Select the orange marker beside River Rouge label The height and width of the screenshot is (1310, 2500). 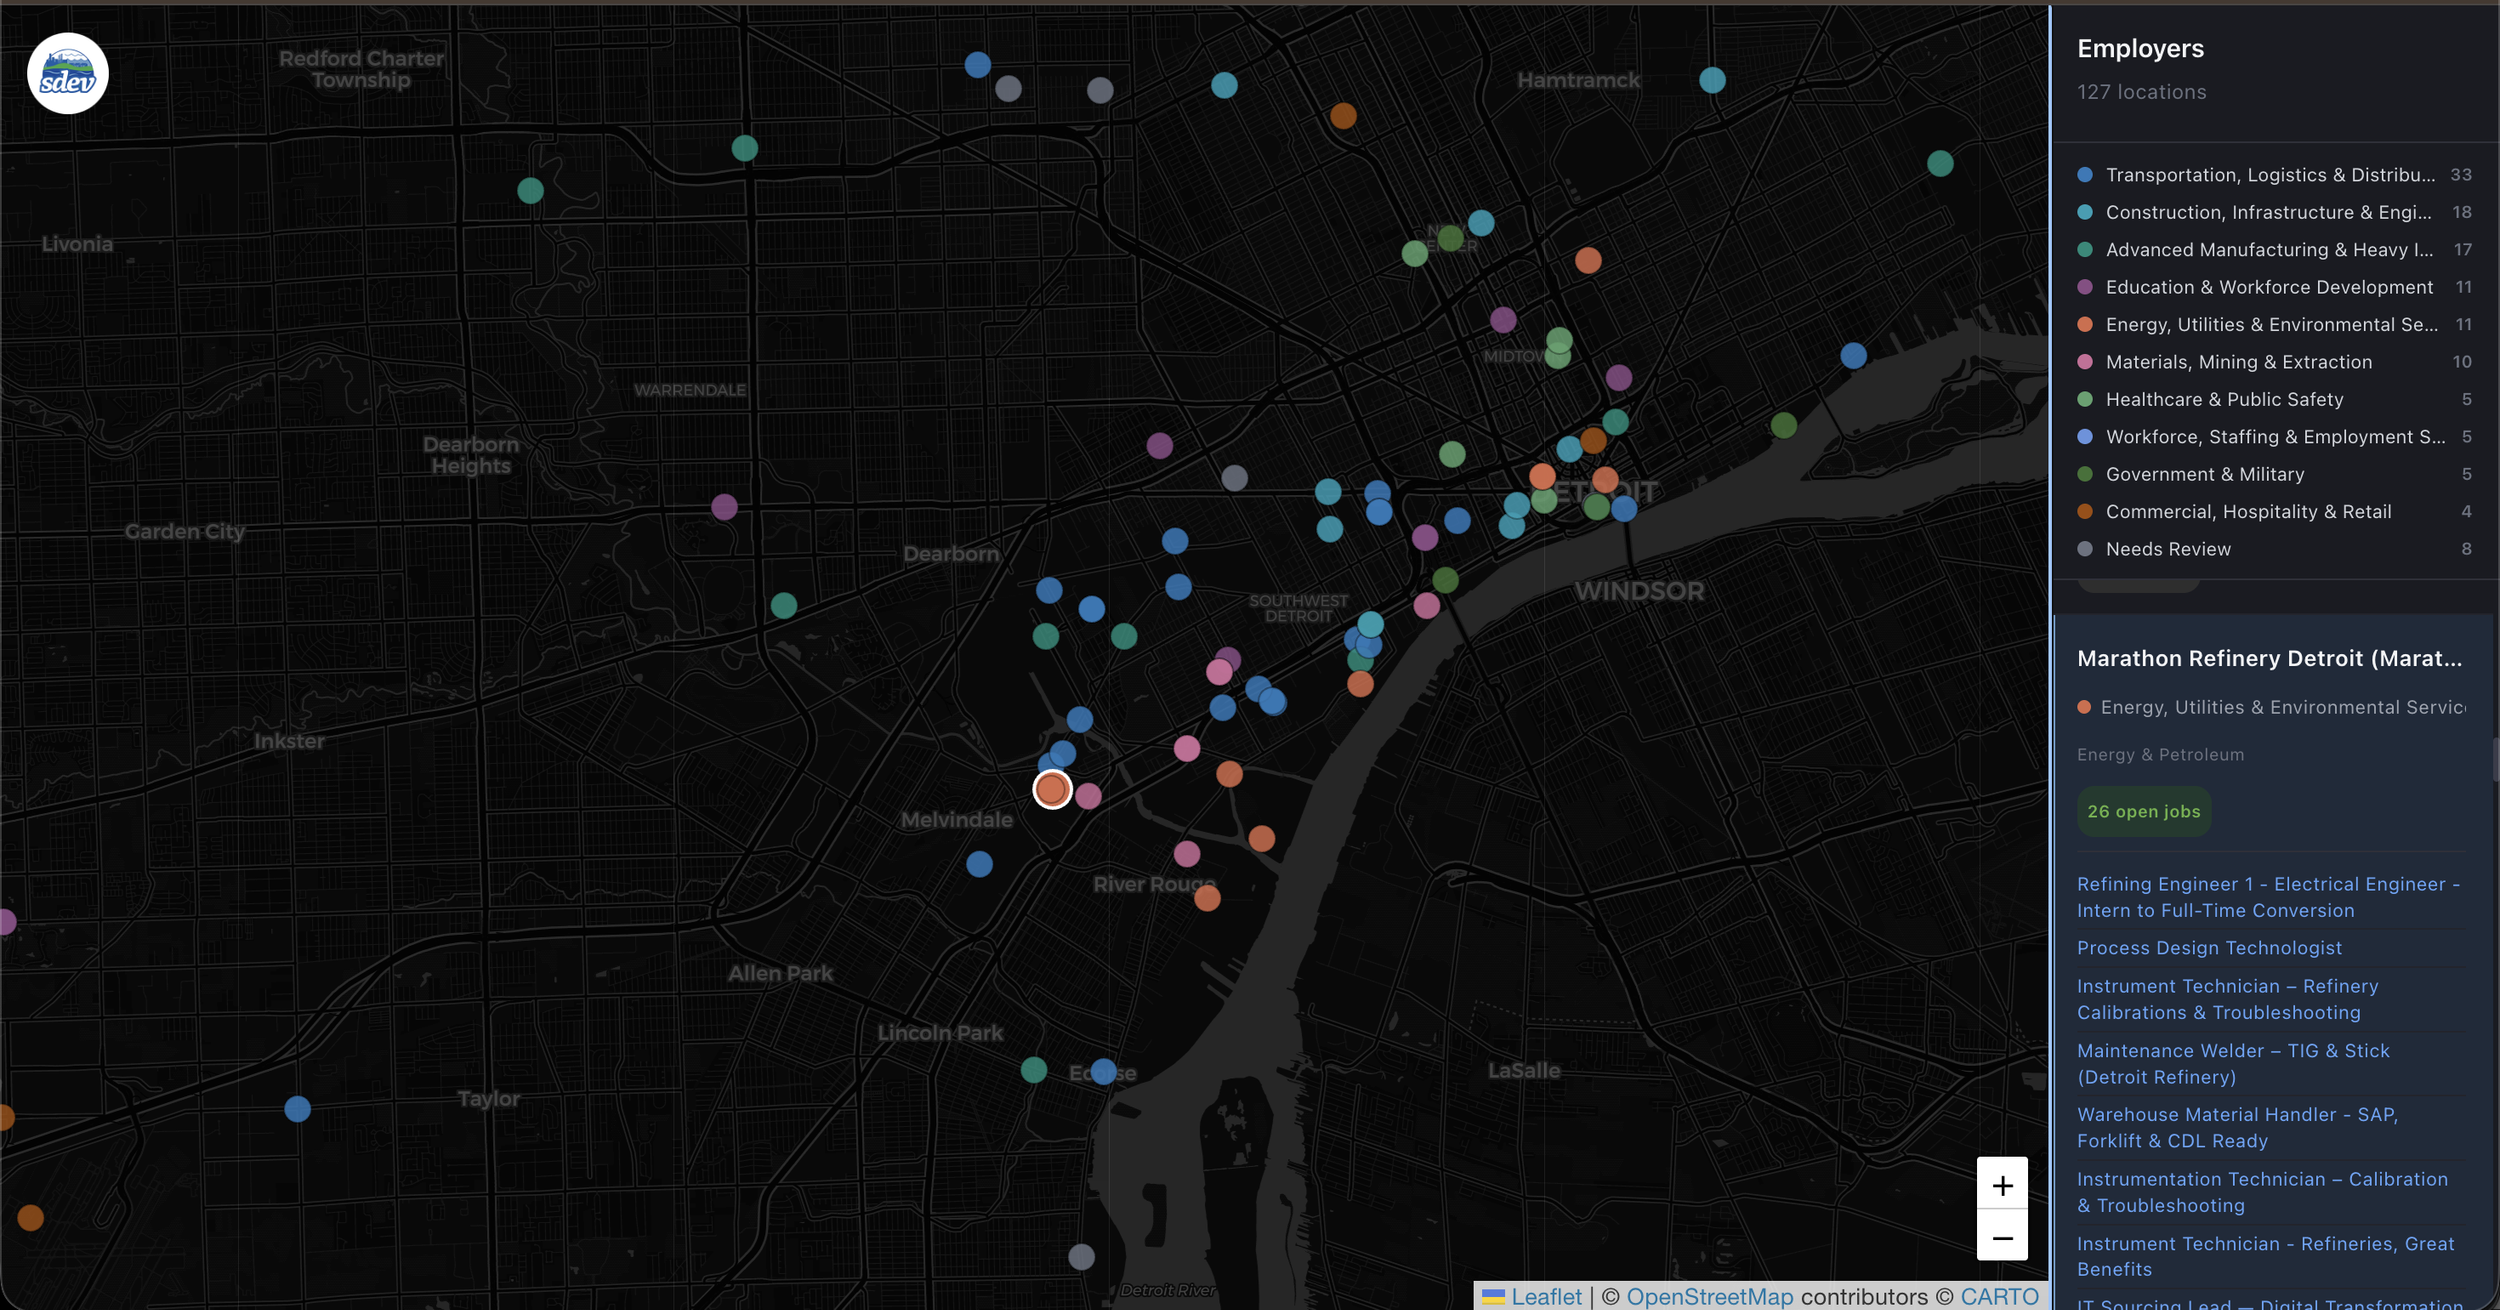pyautogui.click(x=1207, y=898)
